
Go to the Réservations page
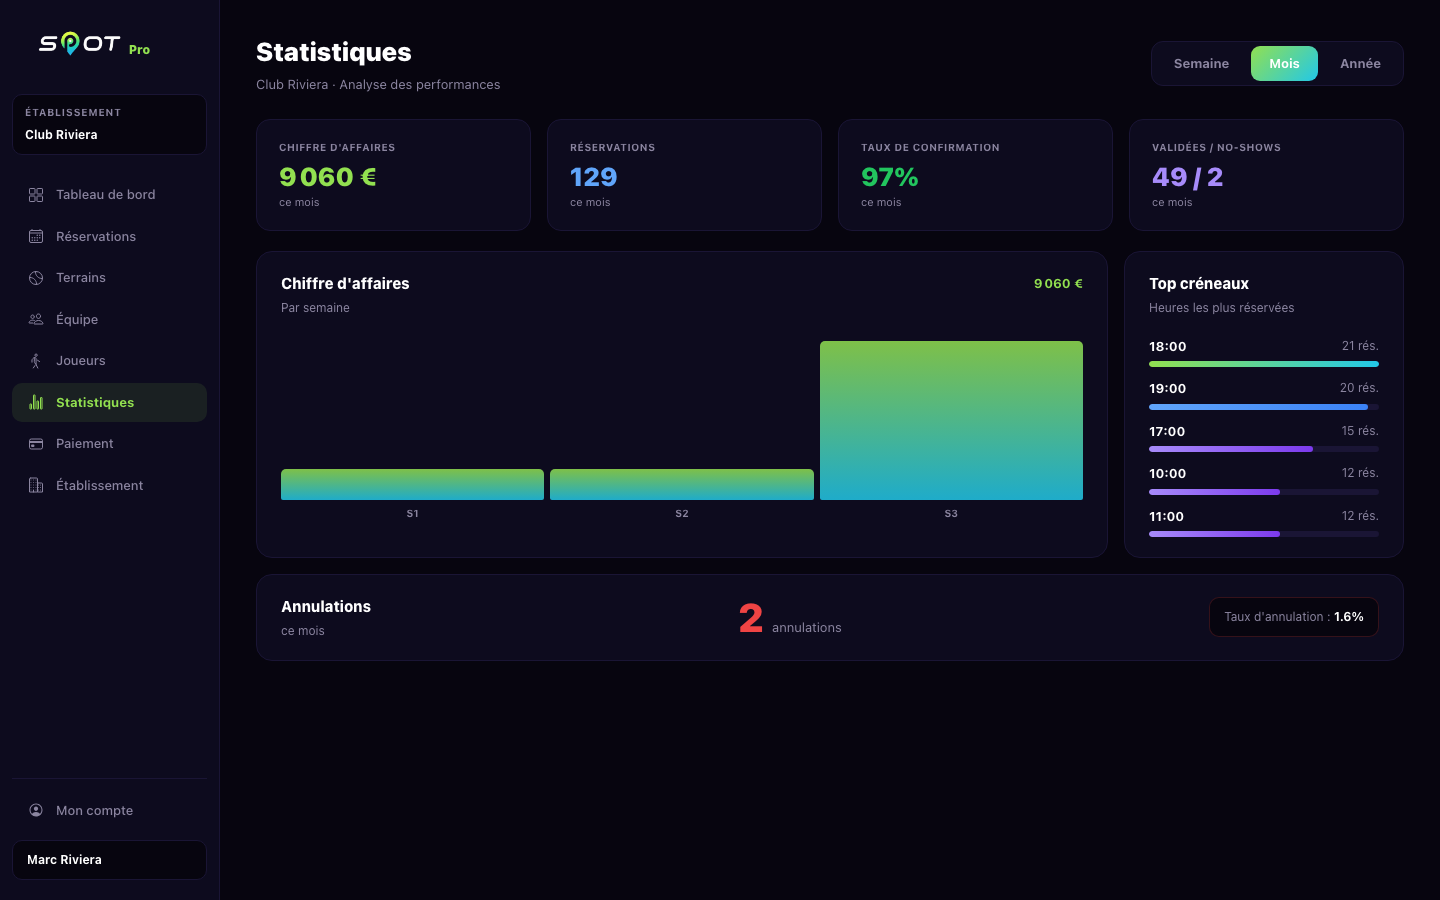point(109,237)
